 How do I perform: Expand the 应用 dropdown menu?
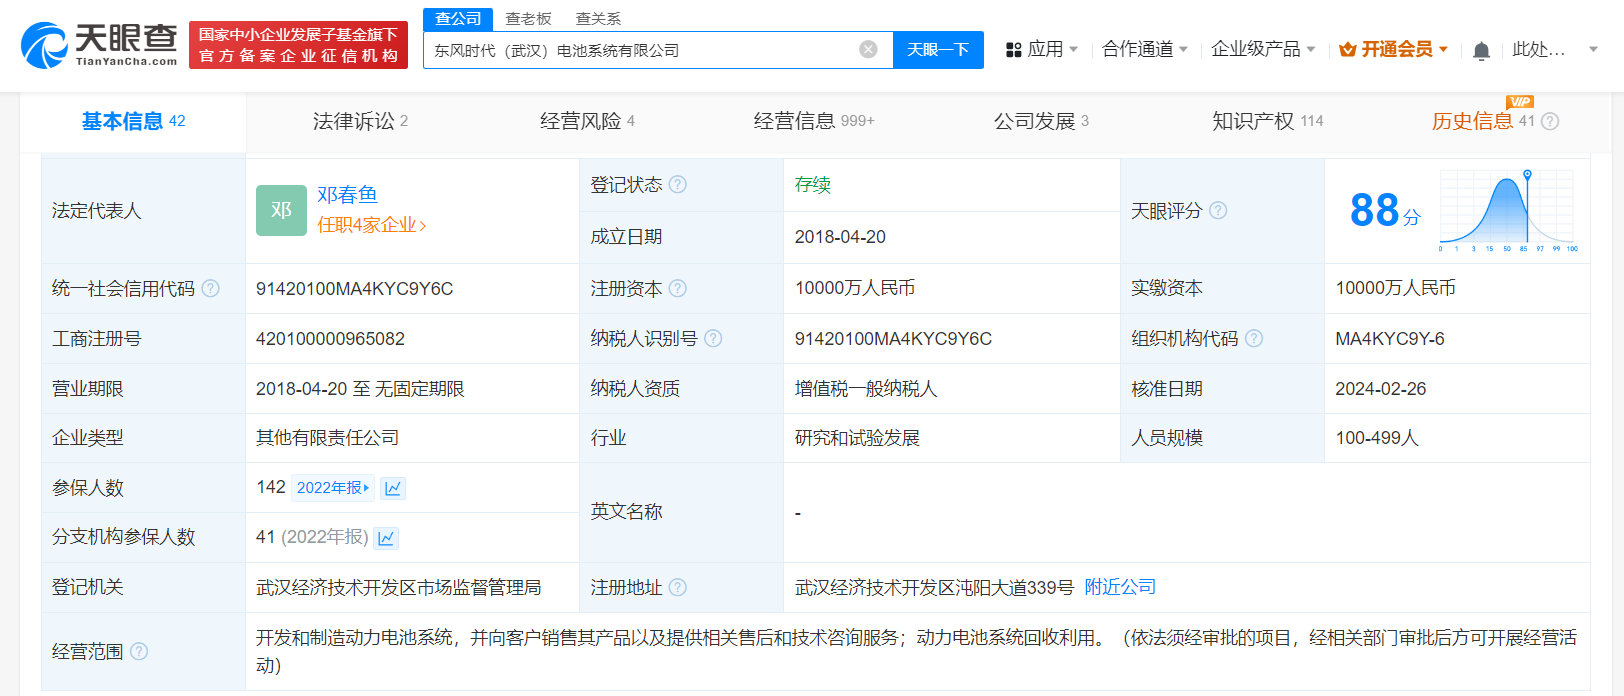(1074, 50)
